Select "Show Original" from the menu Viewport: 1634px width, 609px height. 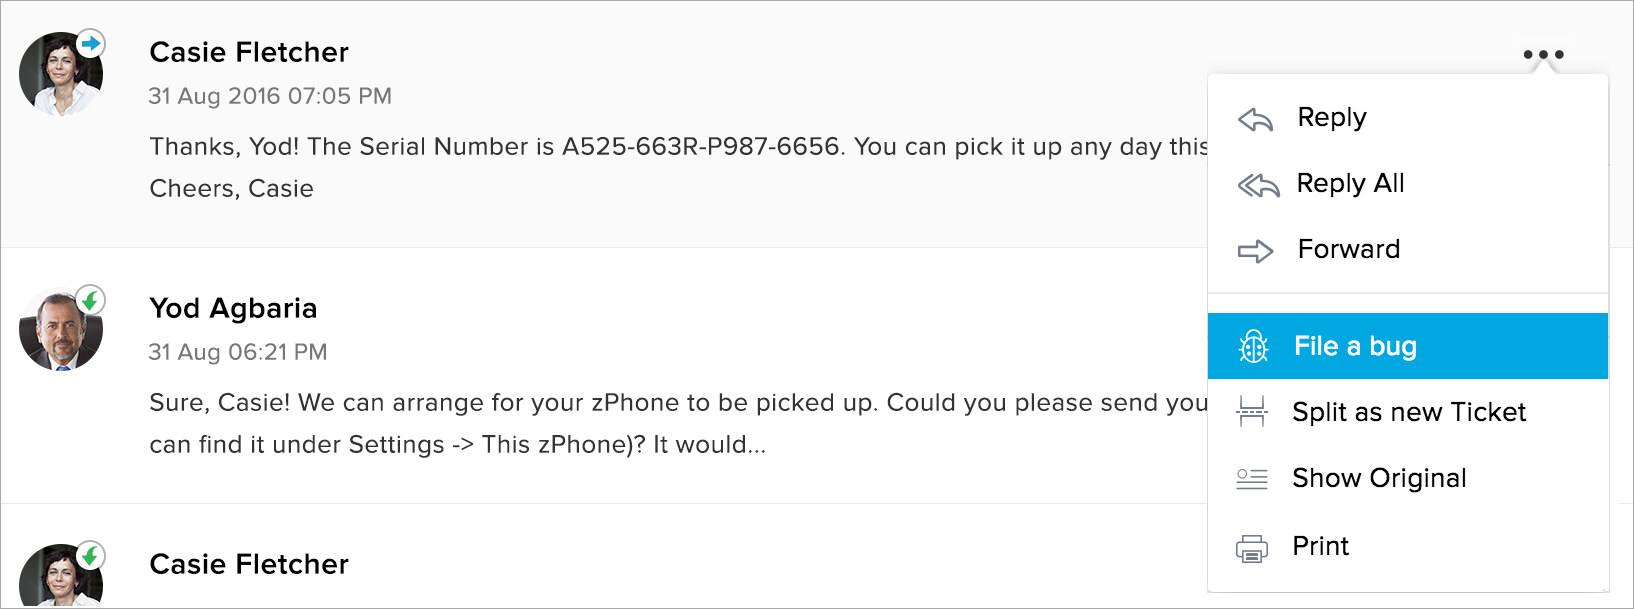pyautogui.click(x=1379, y=478)
